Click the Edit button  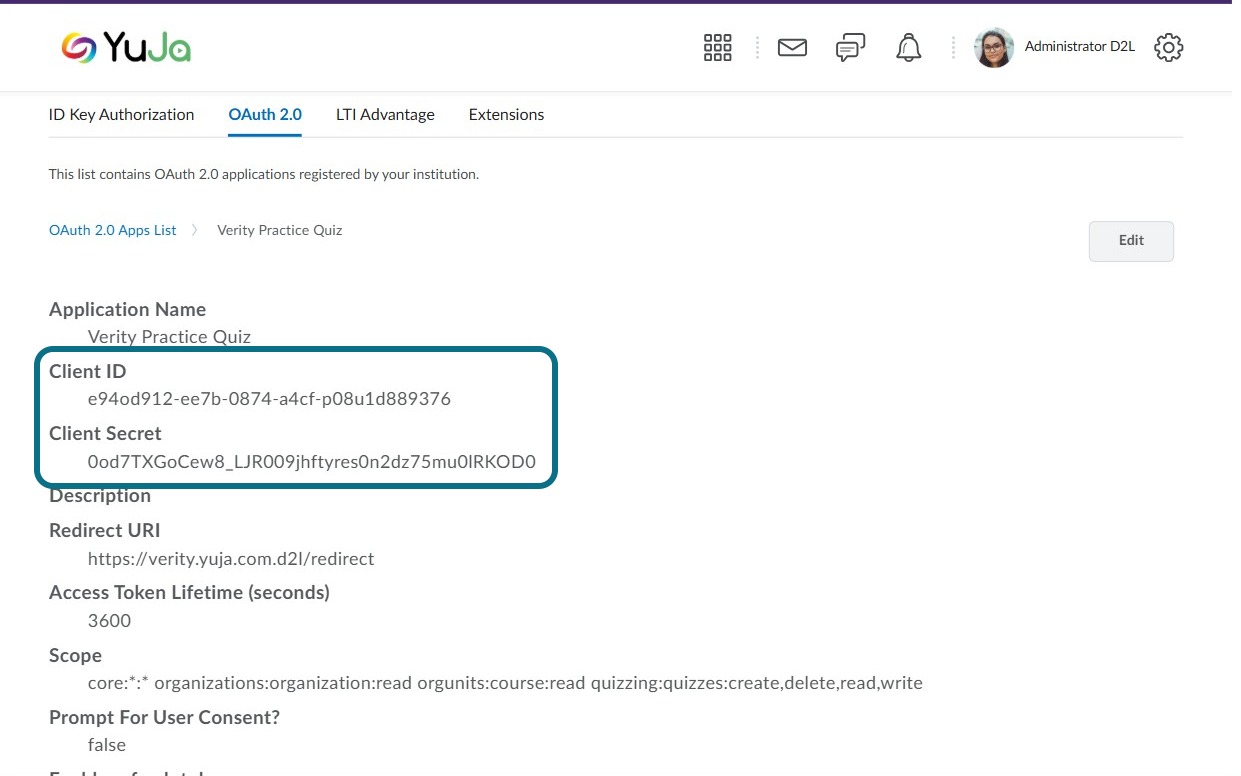(x=1131, y=241)
